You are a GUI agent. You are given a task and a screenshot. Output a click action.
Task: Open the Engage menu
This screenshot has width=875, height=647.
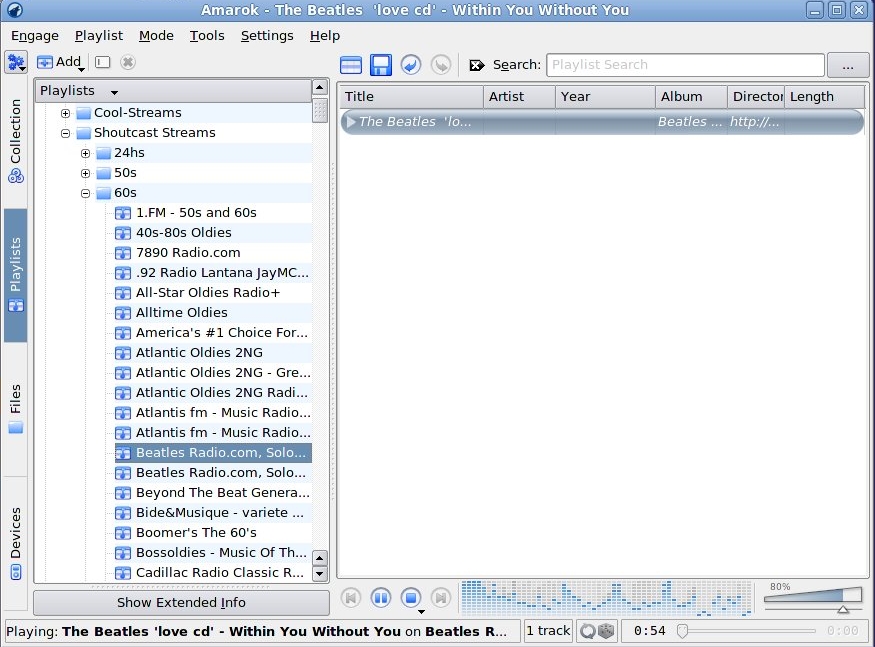tap(35, 36)
